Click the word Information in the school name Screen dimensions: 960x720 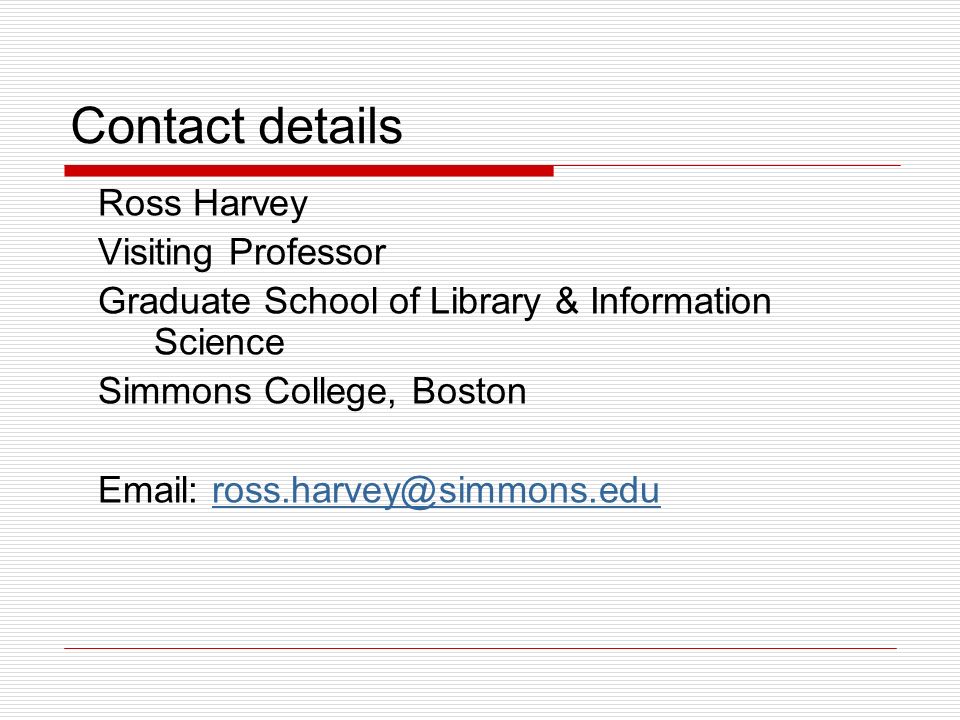click(x=680, y=301)
